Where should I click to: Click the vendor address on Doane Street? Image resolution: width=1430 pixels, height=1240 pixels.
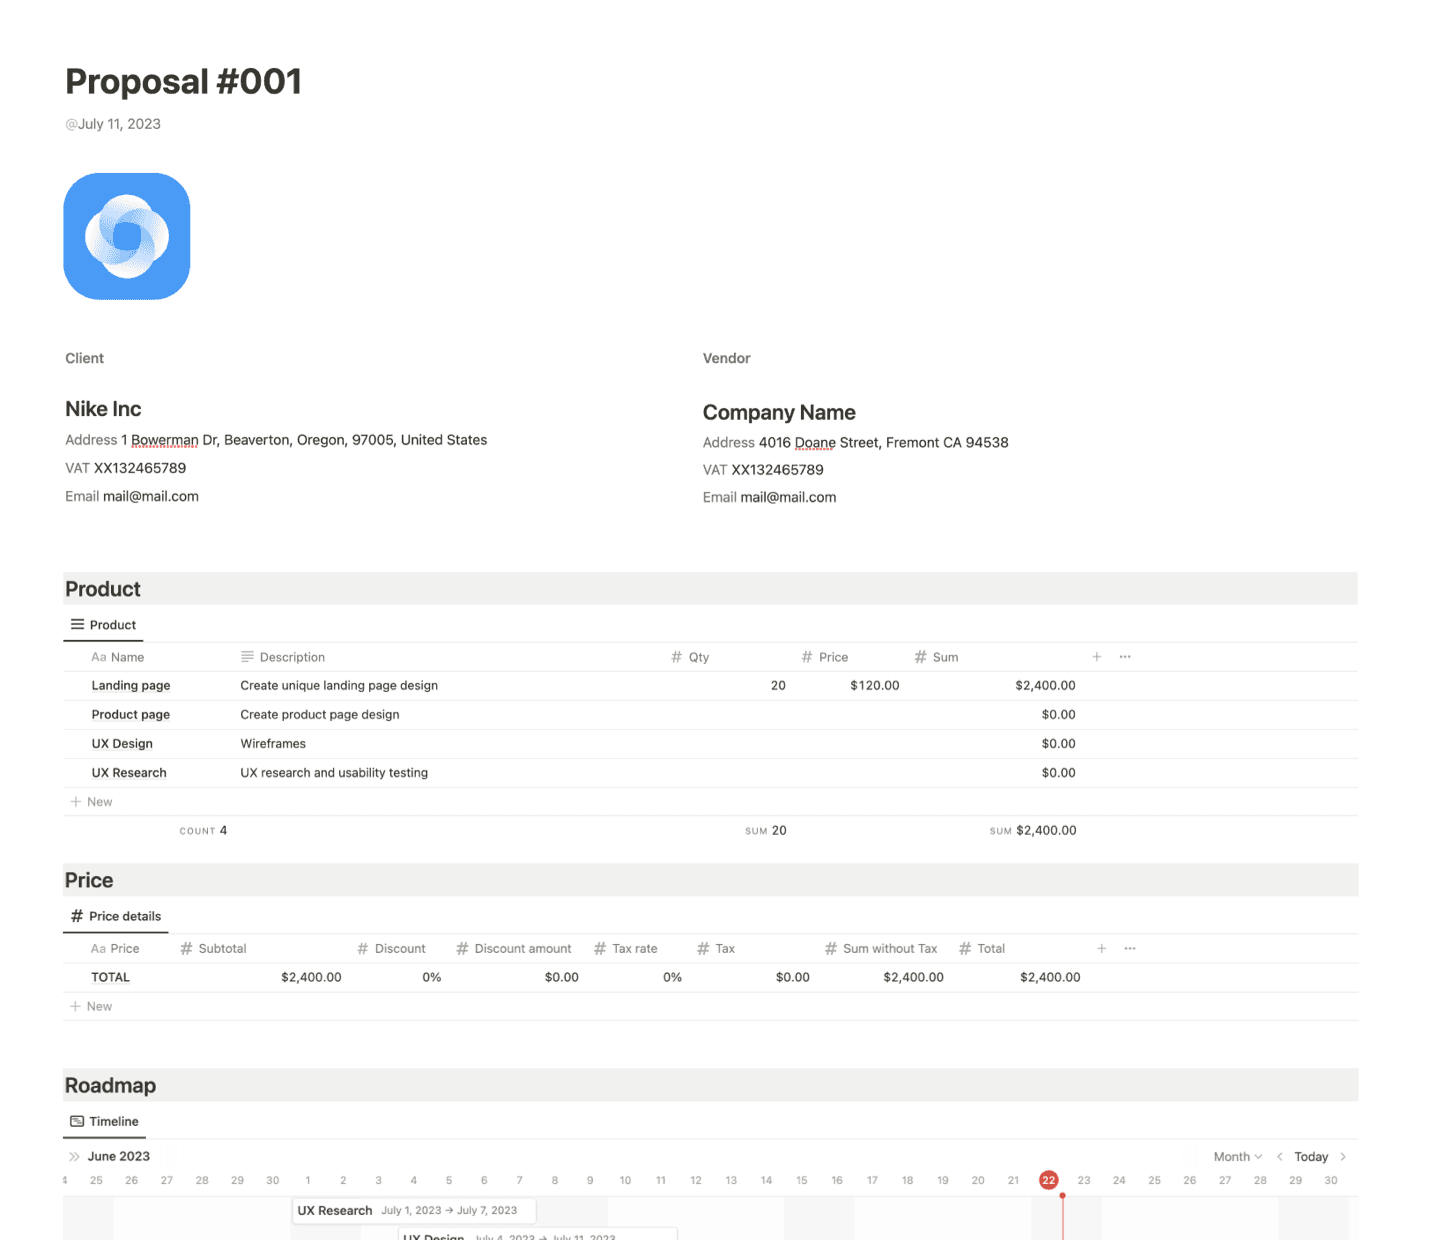tap(856, 443)
